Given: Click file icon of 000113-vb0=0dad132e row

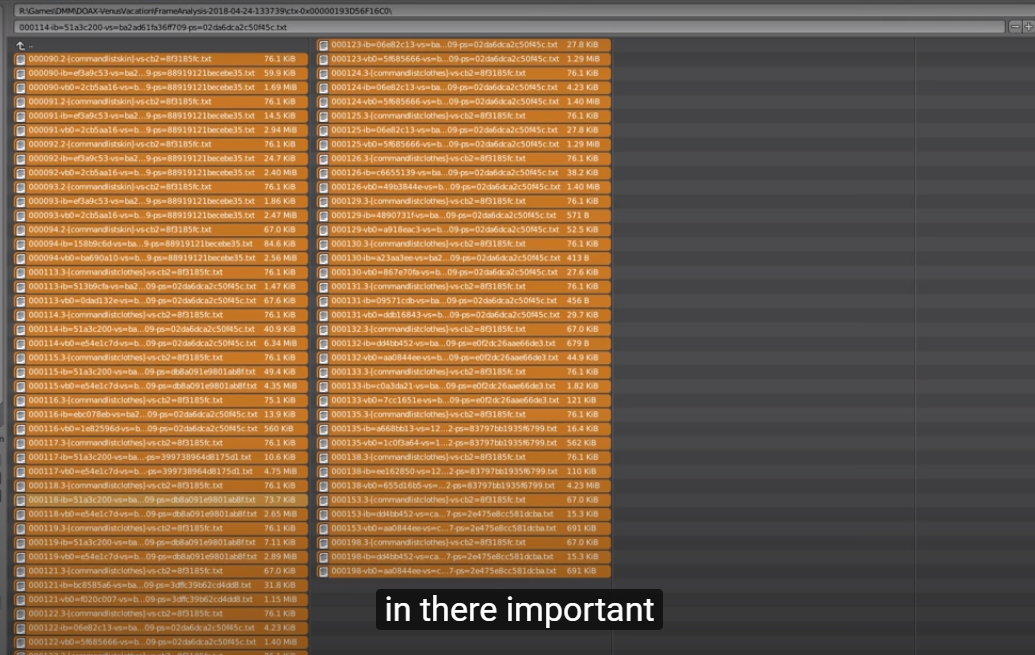Looking at the screenshot, I should (20, 300).
